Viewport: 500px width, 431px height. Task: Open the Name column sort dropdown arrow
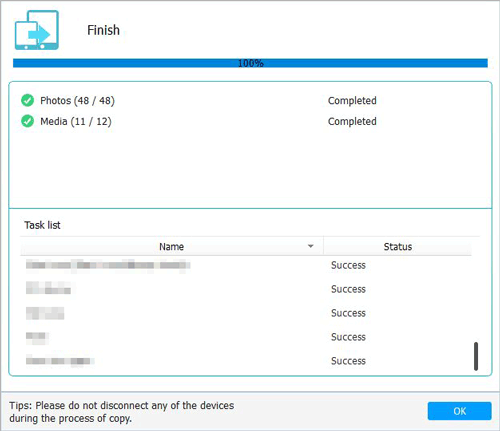(x=311, y=246)
